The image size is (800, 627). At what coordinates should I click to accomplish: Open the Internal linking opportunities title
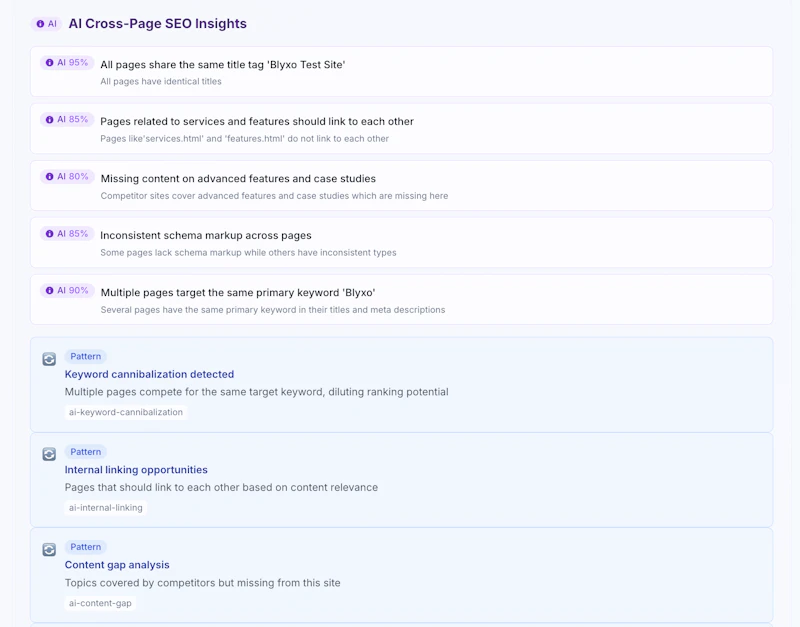click(x=136, y=469)
